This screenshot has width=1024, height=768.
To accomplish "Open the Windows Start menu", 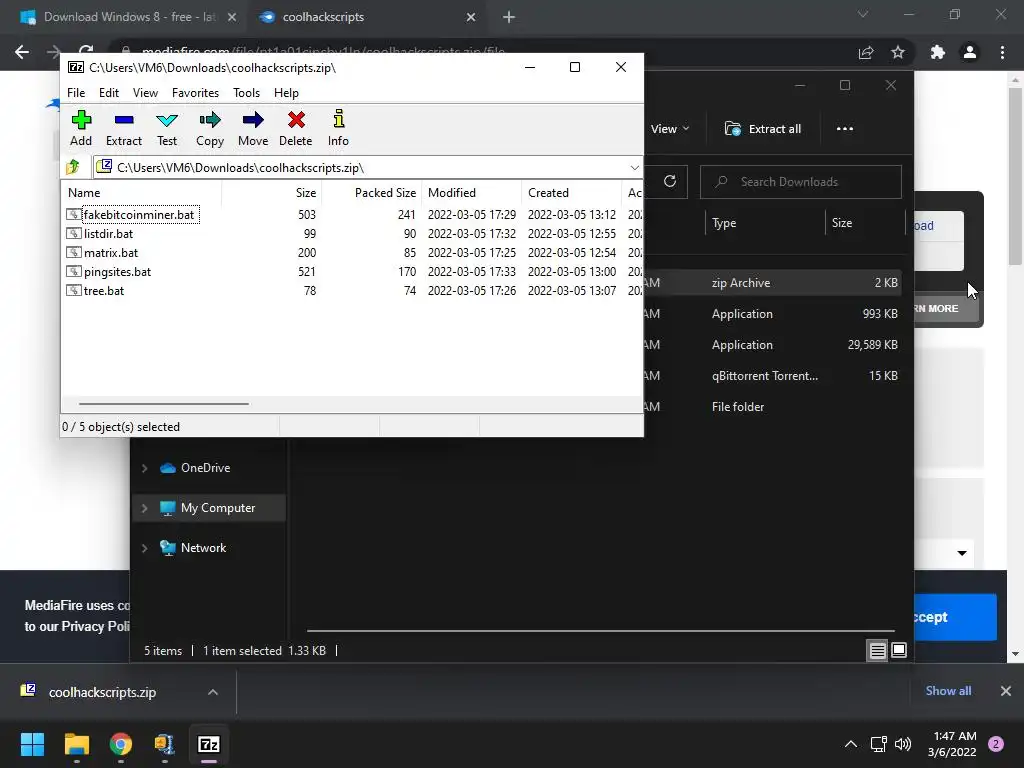I will click(33, 744).
